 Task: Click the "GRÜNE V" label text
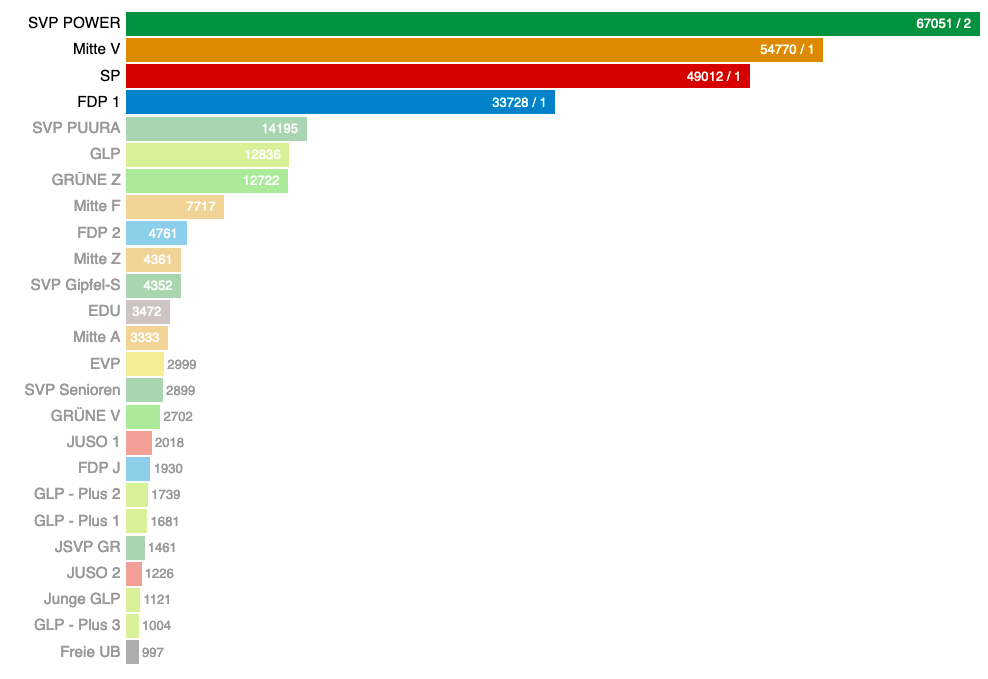click(x=86, y=416)
